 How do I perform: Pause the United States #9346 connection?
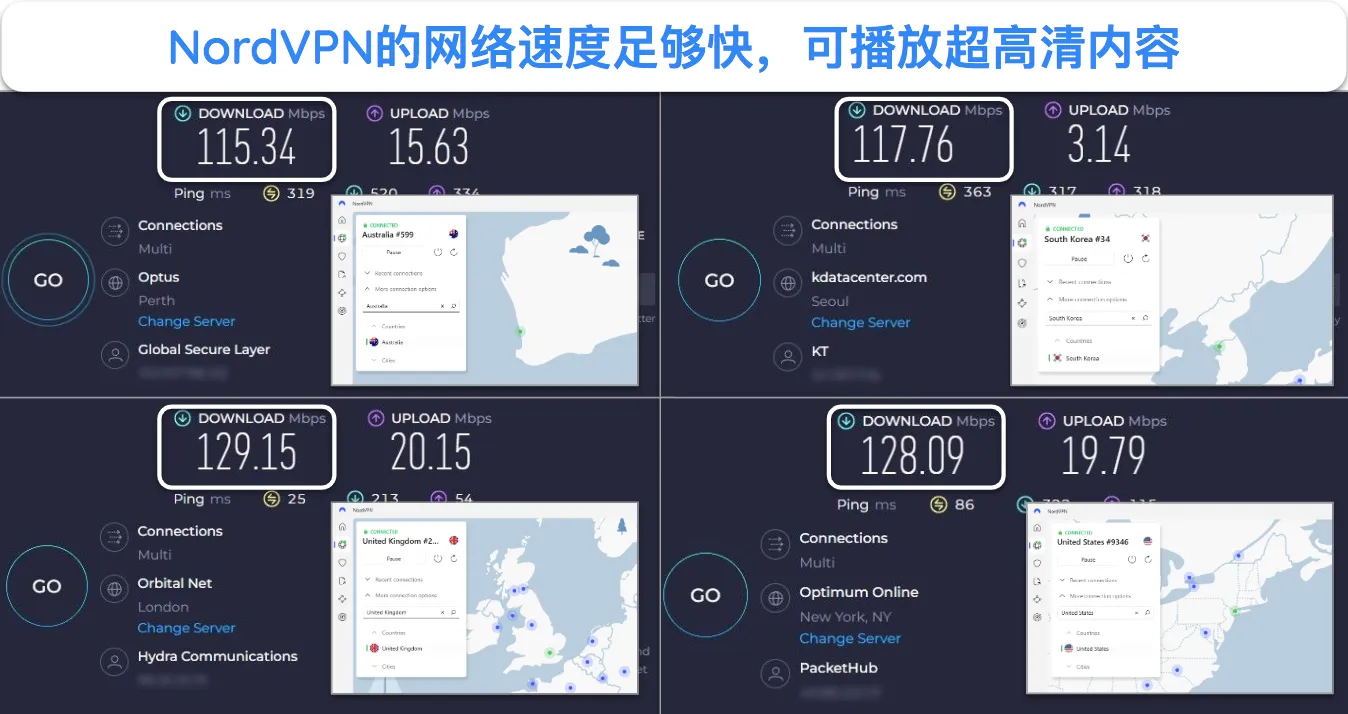[1088, 560]
